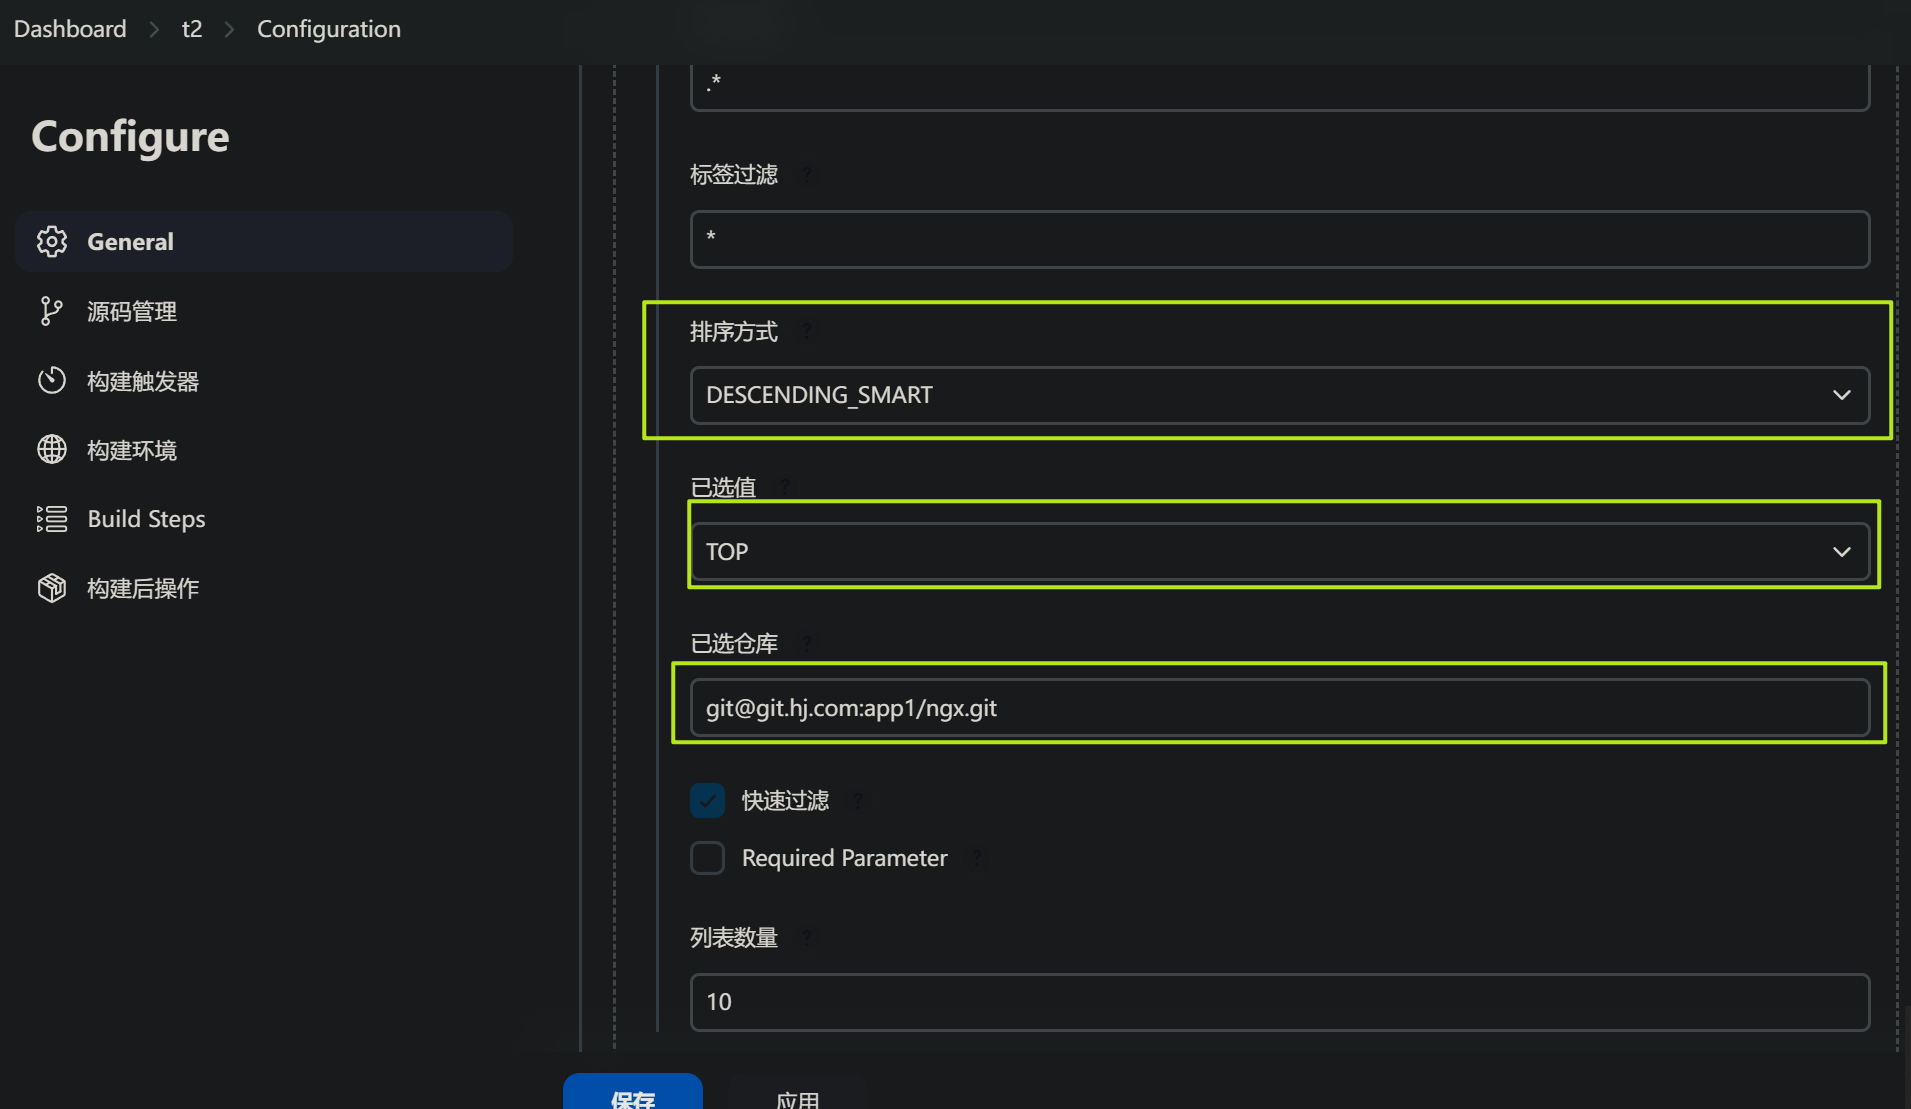Screen dimensions: 1911x1109
Task: Open help for 排序方式 setting
Action: [x=806, y=331]
